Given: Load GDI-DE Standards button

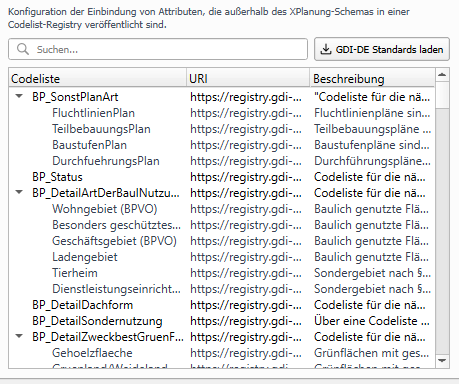Looking at the screenshot, I should [382, 49].
